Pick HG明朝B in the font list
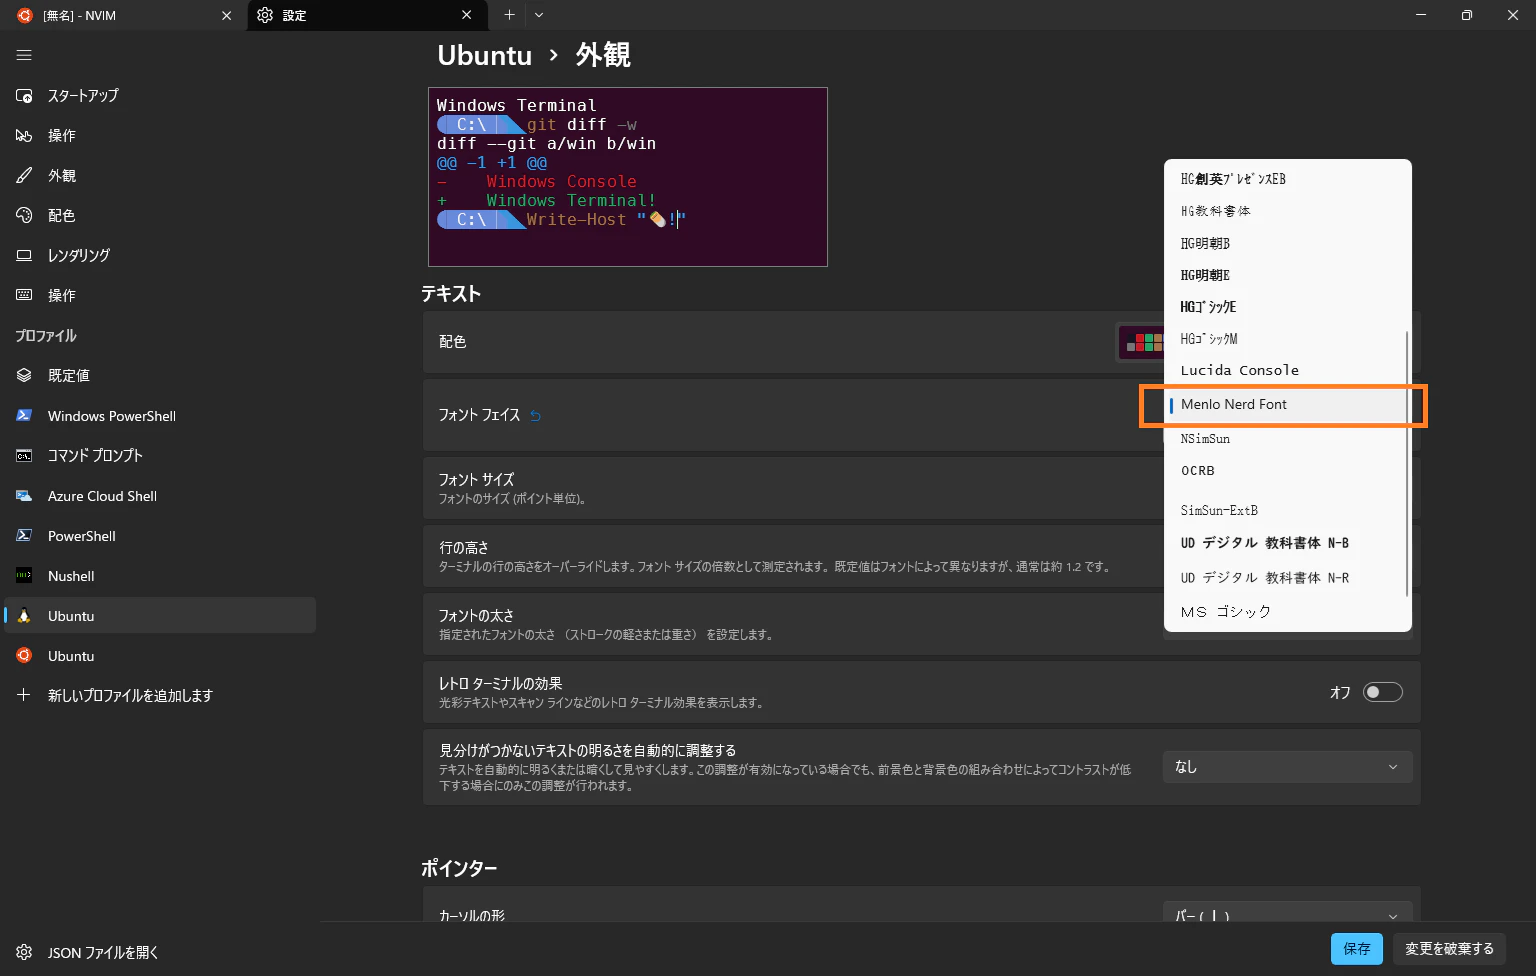Image resolution: width=1536 pixels, height=976 pixels. click(1288, 243)
